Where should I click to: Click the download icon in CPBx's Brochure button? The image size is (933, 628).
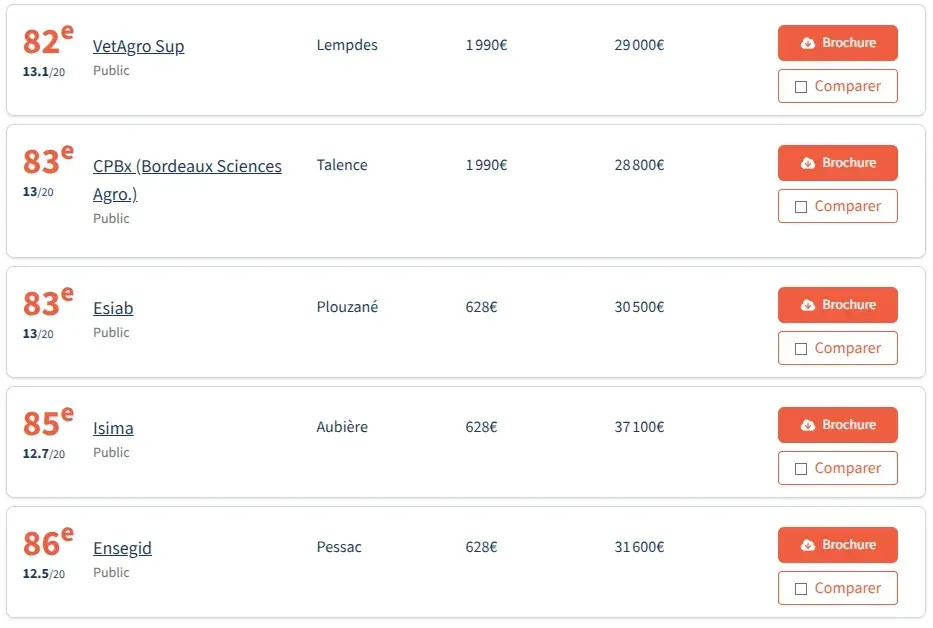pyautogui.click(x=808, y=164)
